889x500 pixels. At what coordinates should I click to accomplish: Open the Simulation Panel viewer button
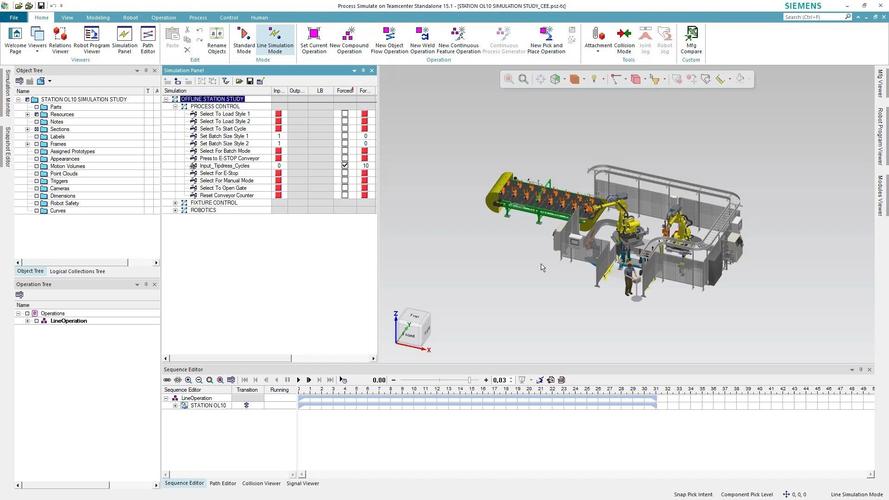tap(124, 40)
